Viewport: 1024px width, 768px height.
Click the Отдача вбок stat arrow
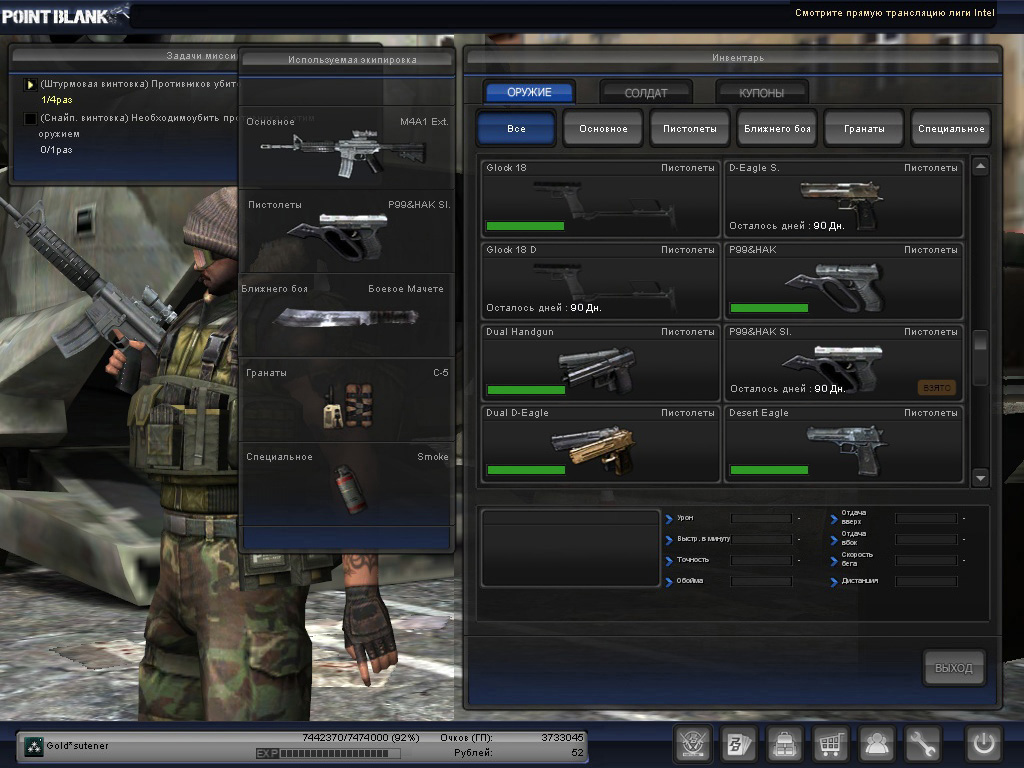(x=833, y=540)
